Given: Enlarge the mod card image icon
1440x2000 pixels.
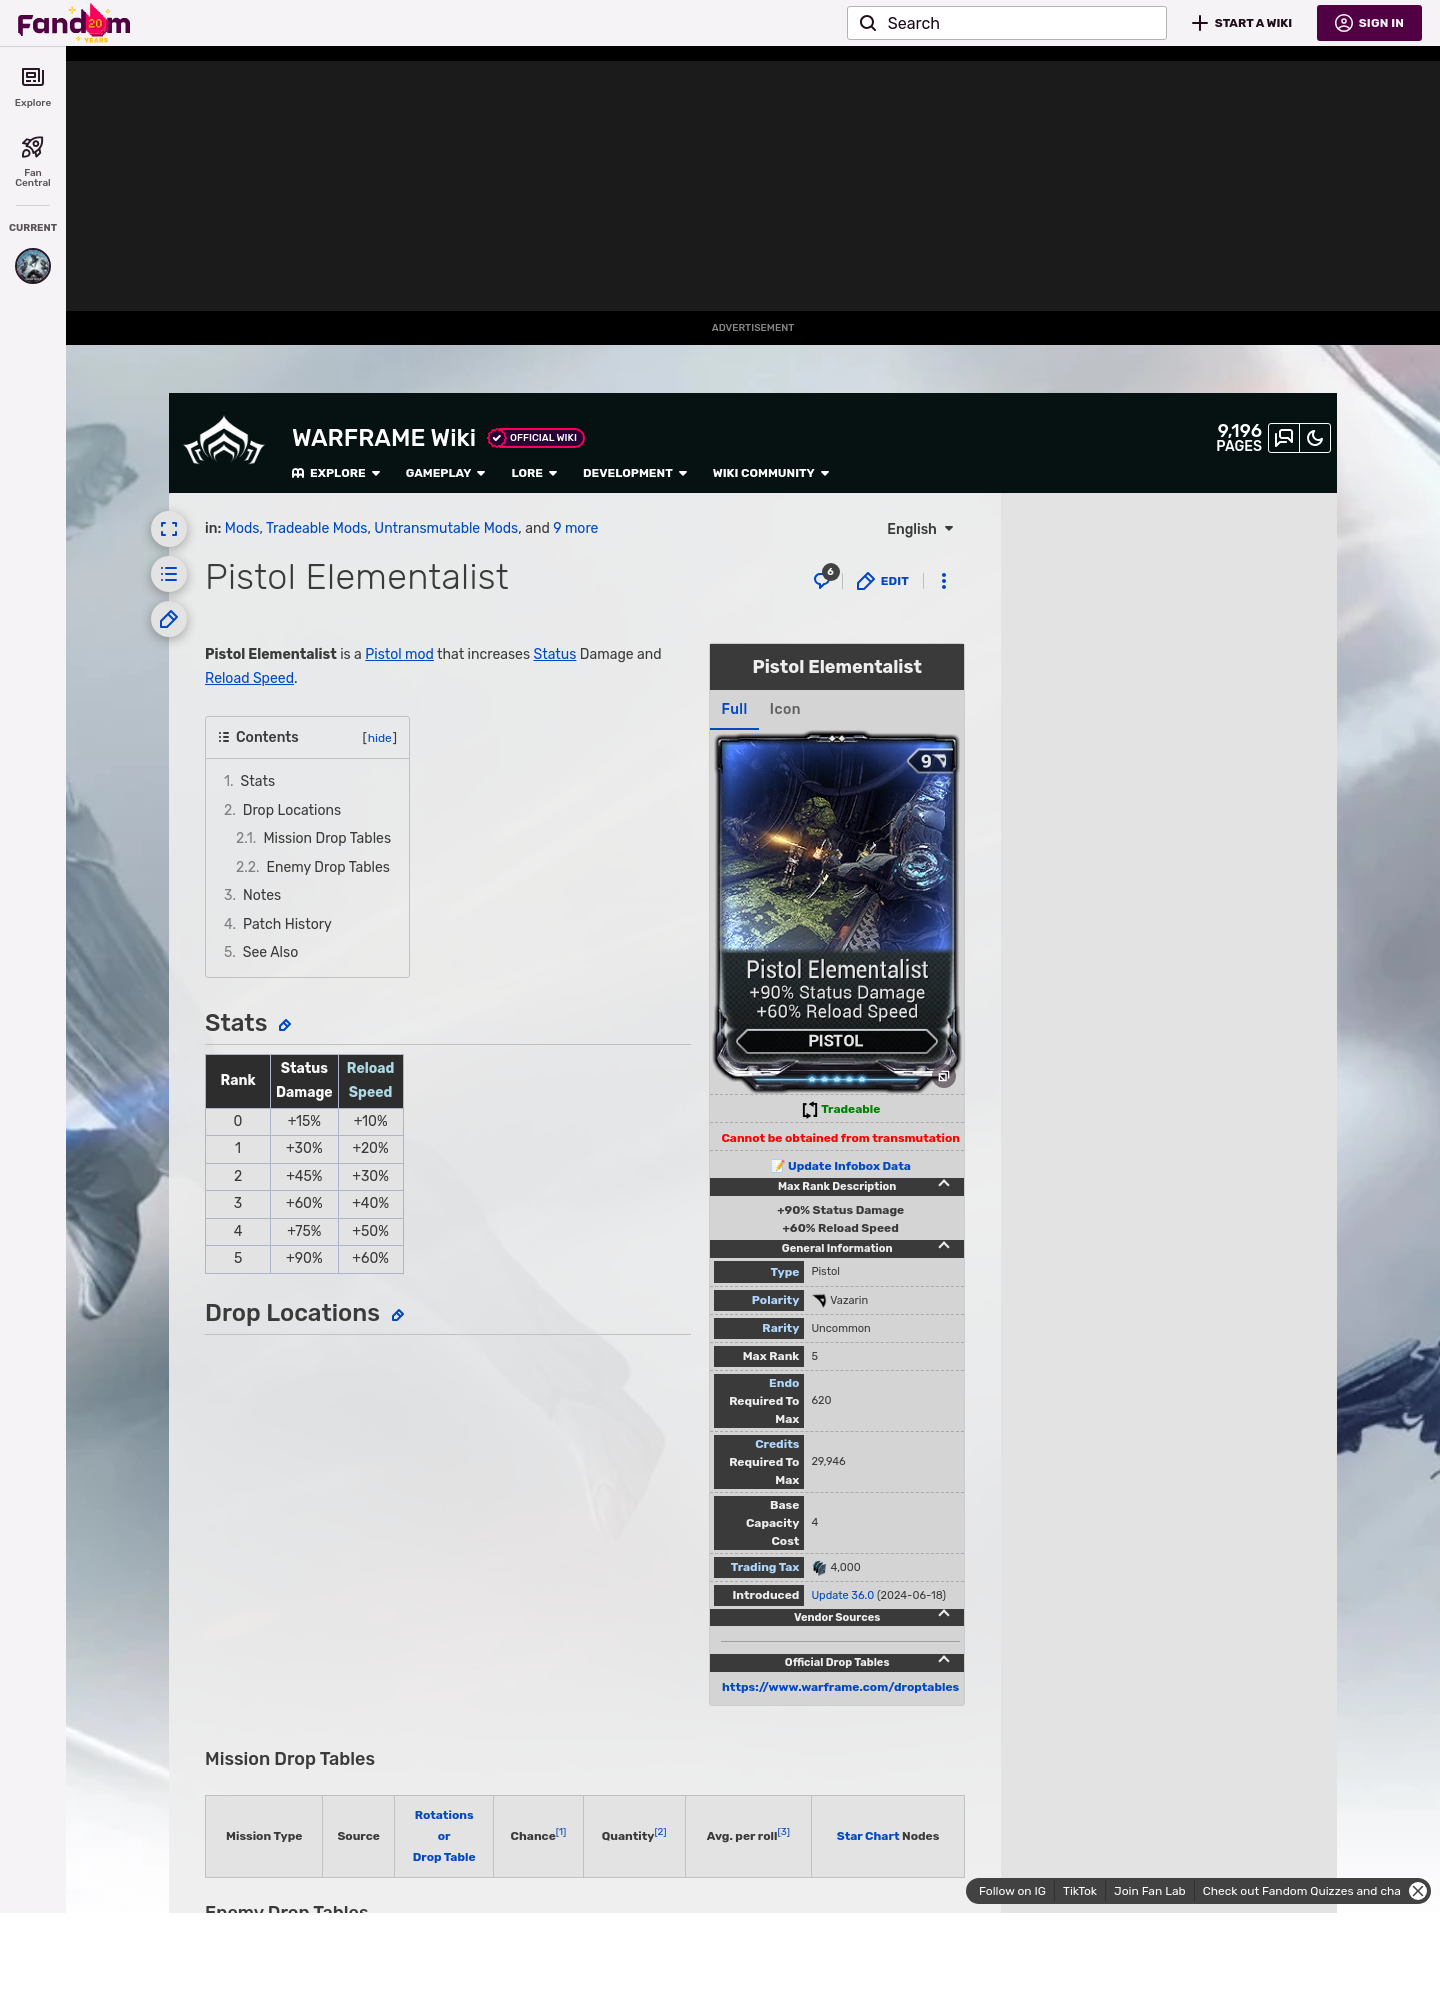Looking at the screenshot, I should tap(943, 1077).
